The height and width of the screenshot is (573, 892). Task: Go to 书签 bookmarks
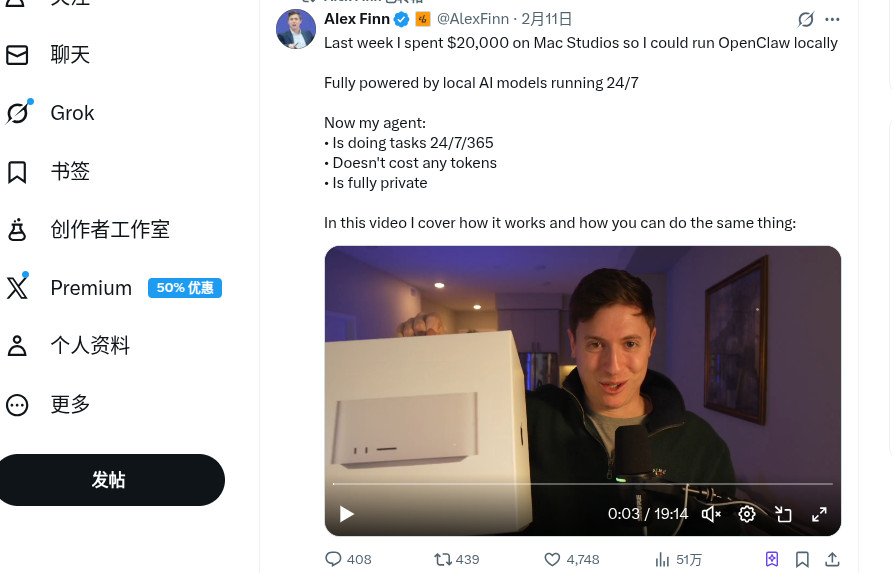pyautogui.click(x=70, y=172)
